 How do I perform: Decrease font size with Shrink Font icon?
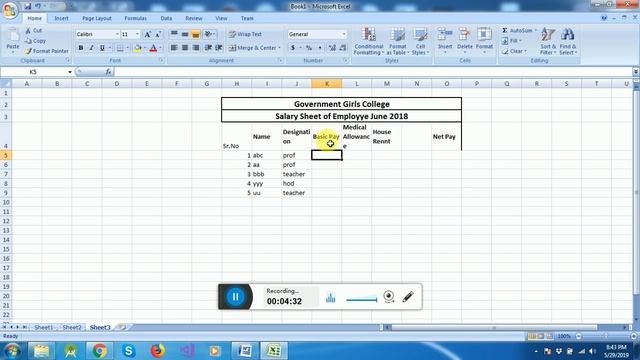click(158, 34)
